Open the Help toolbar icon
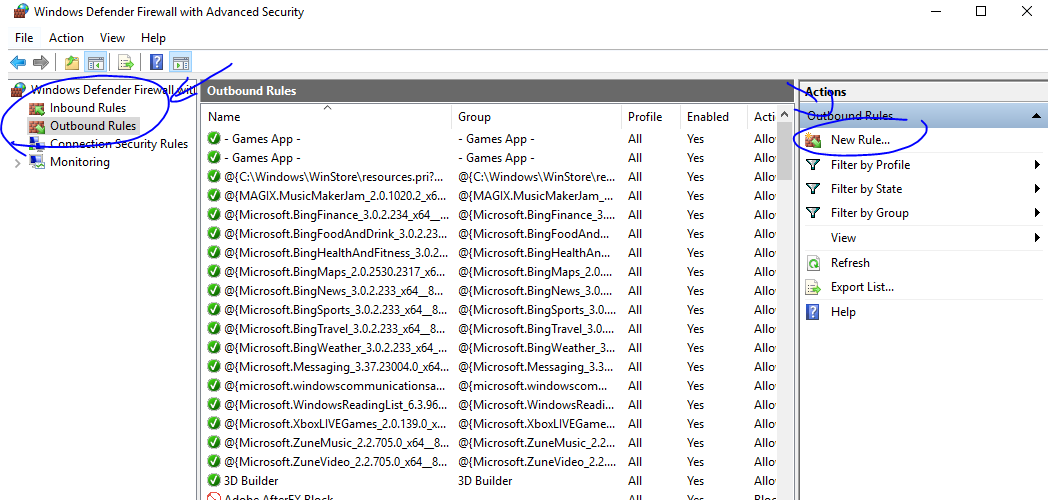Image resolution: width=1048 pixels, height=500 pixels. (x=156, y=63)
